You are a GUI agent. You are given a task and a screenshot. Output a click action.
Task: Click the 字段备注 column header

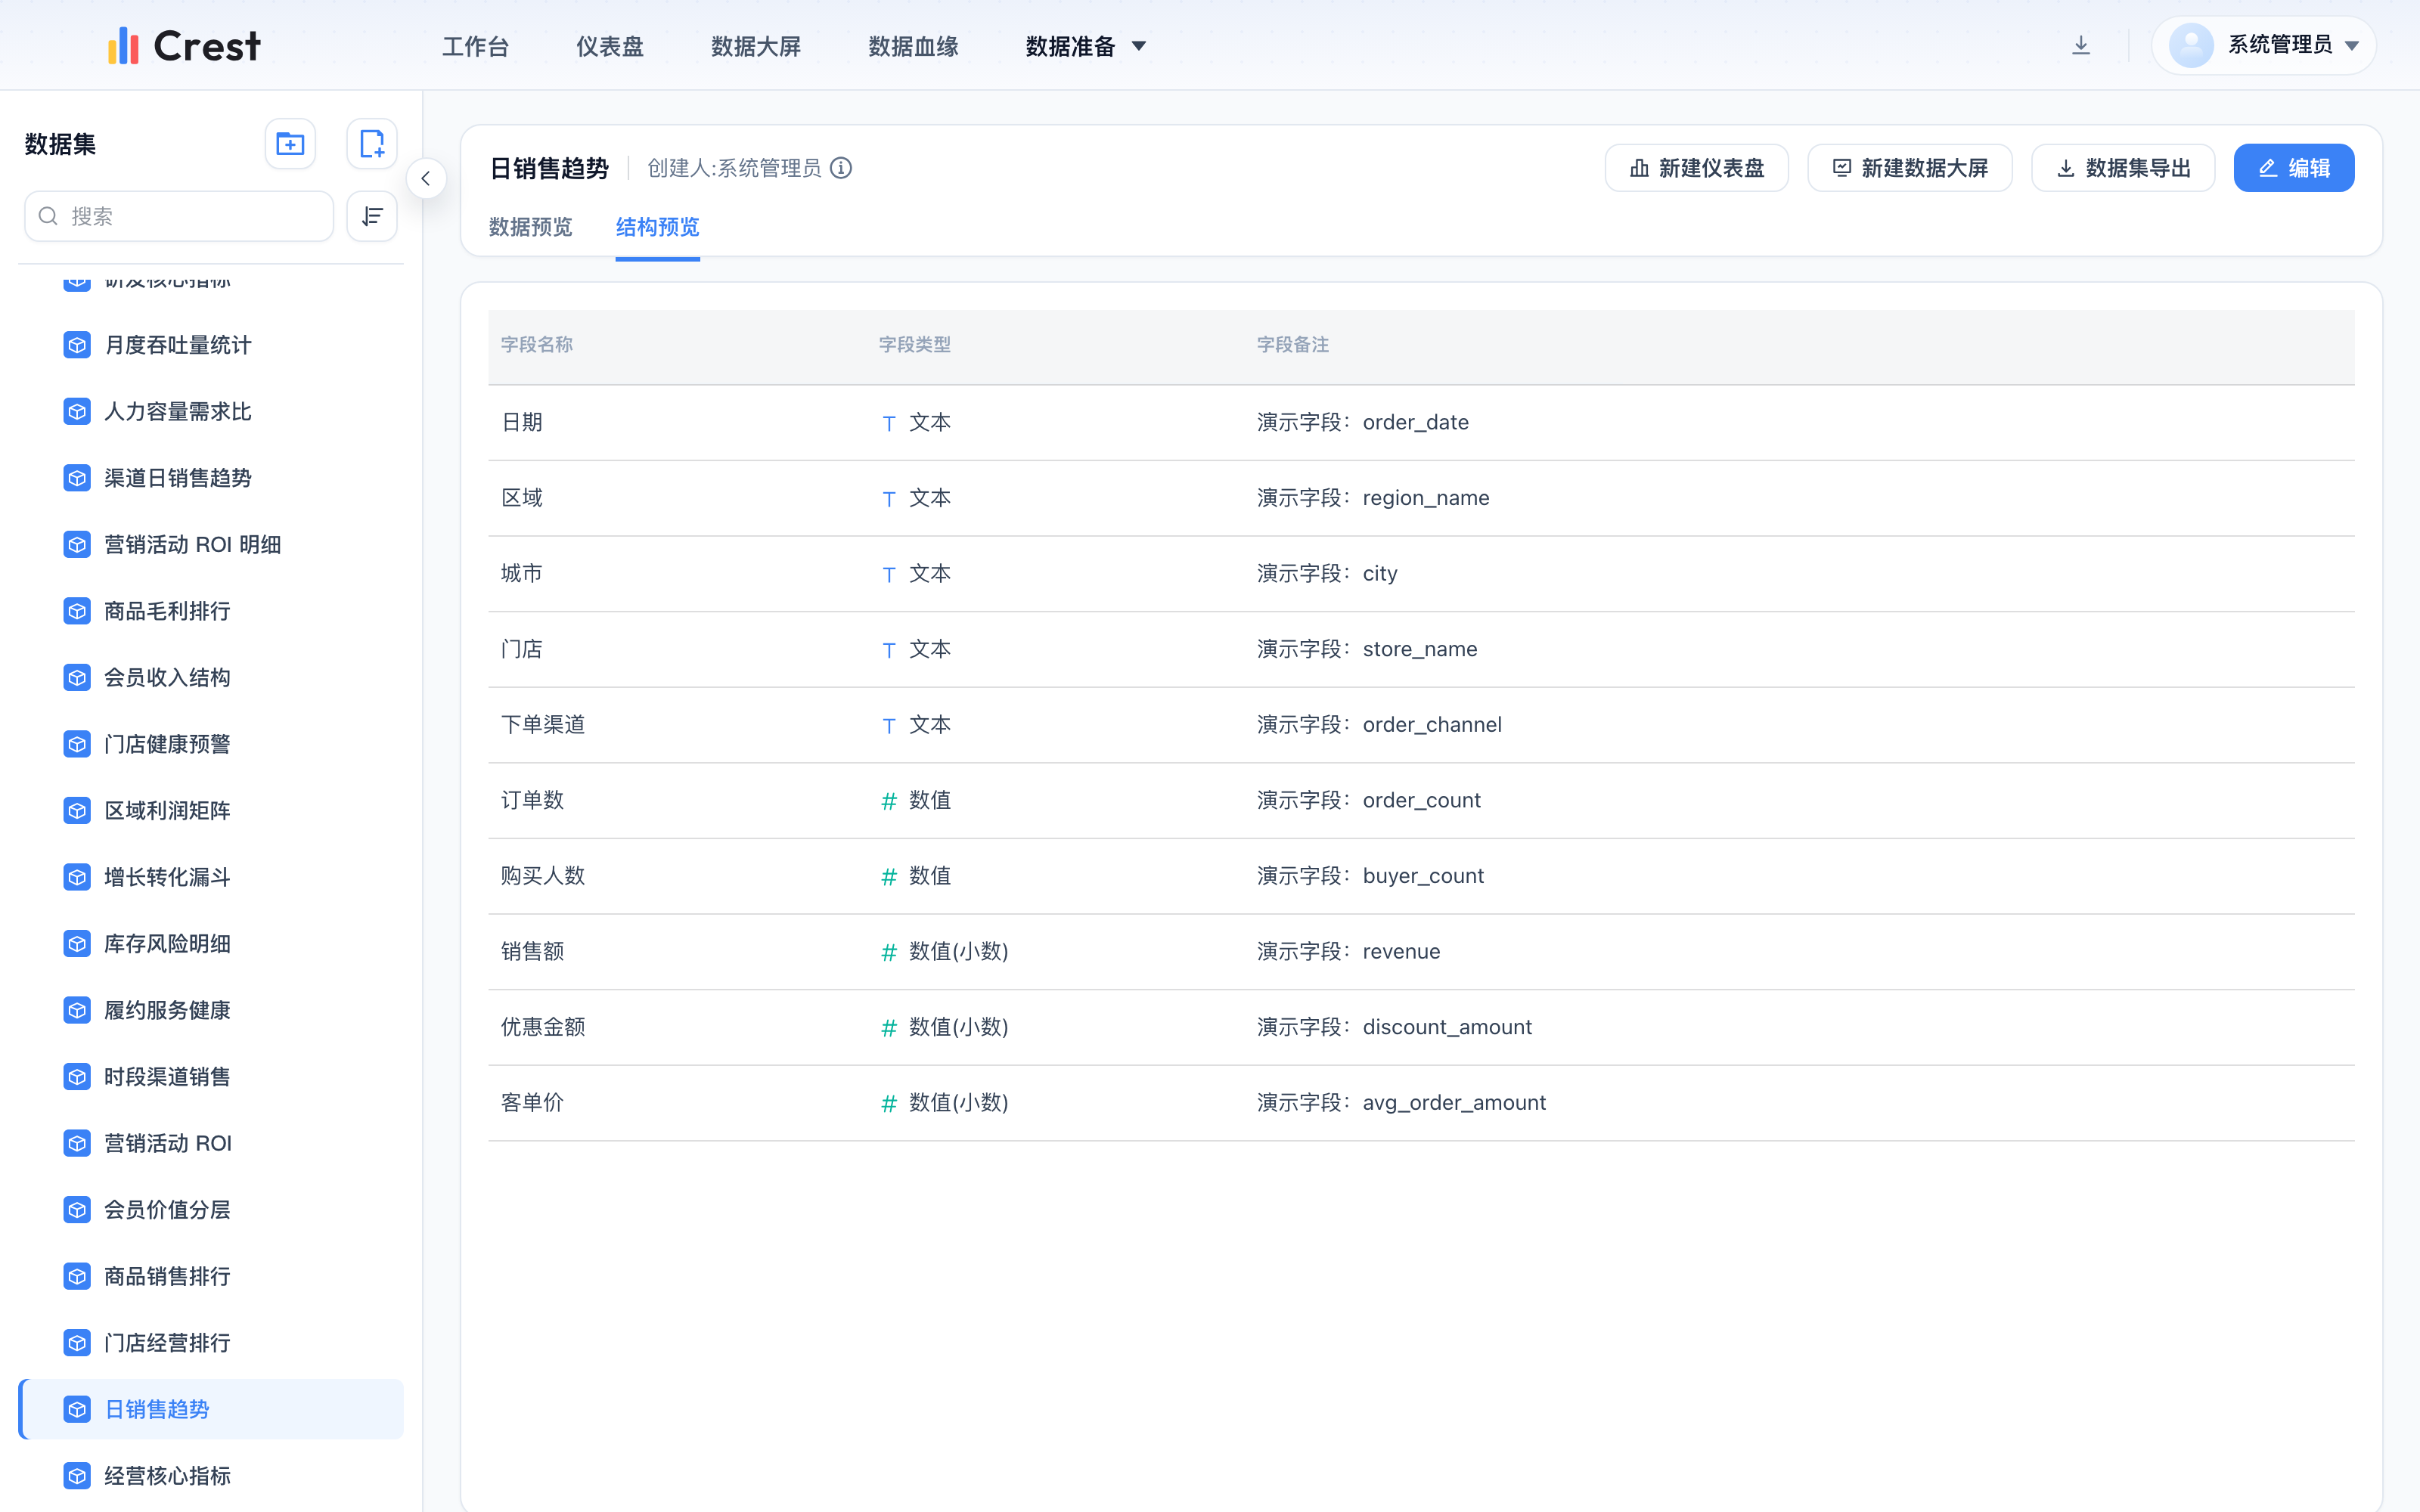tap(1293, 345)
